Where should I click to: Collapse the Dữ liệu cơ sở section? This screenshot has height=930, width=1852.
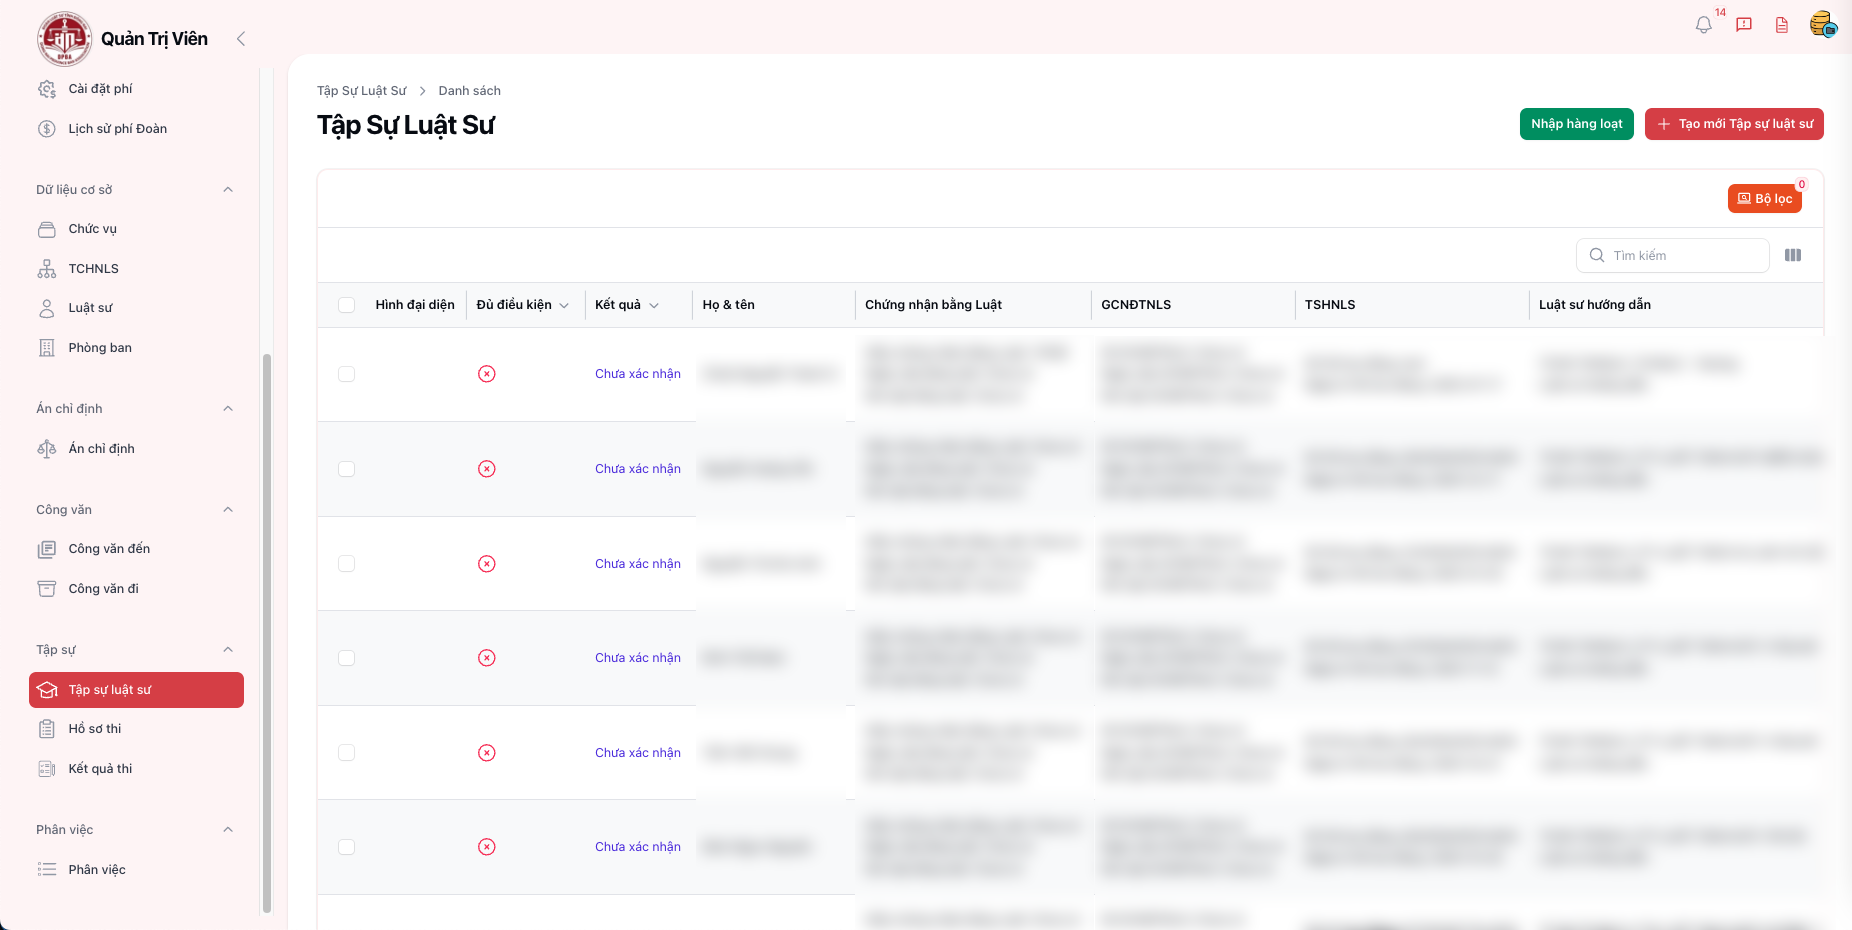point(228,190)
